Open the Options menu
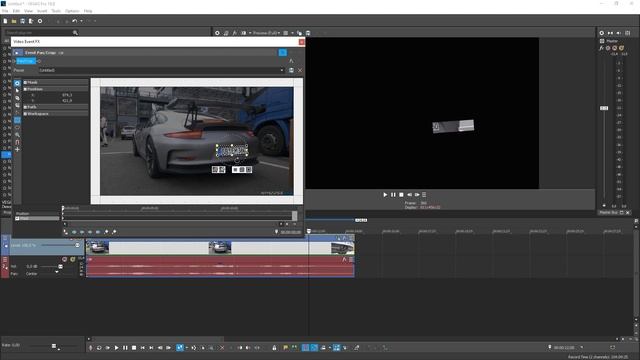 (72, 11)
